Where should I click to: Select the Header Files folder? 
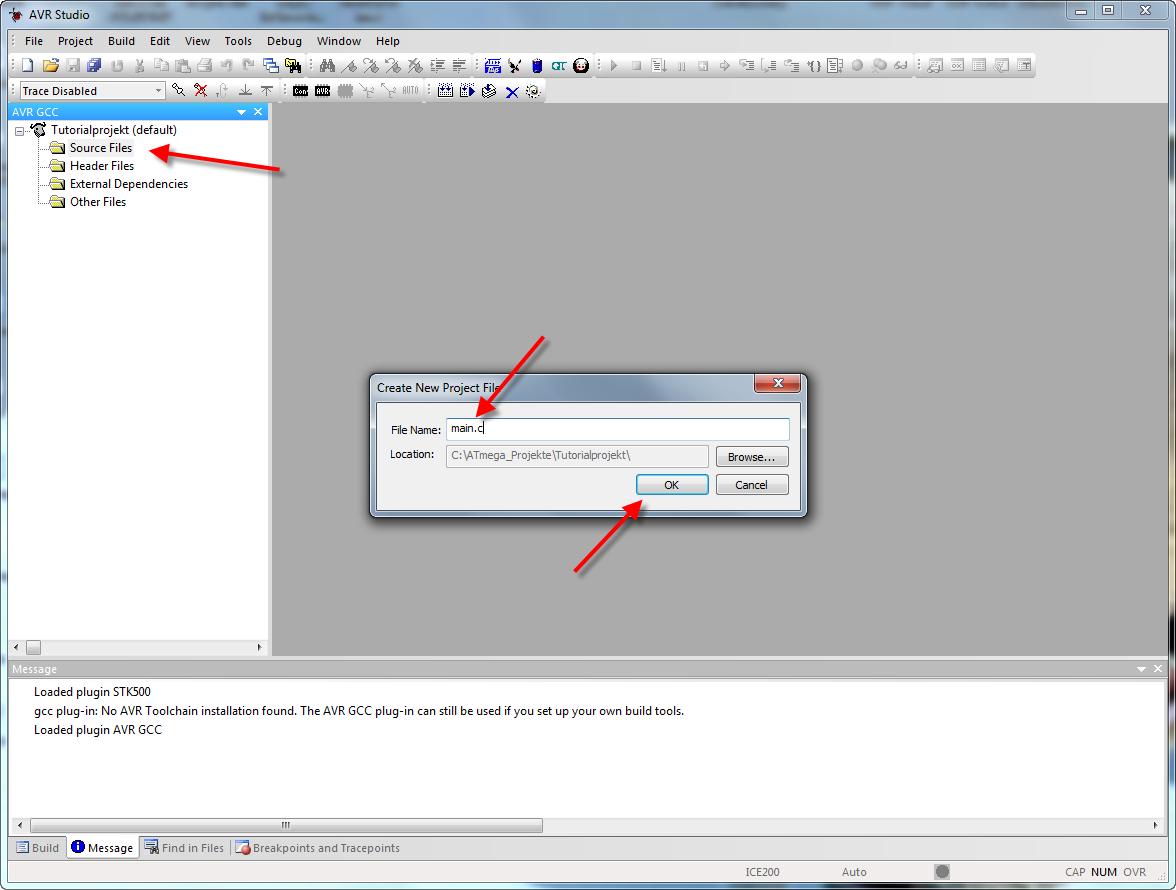(x=102, y=166)
